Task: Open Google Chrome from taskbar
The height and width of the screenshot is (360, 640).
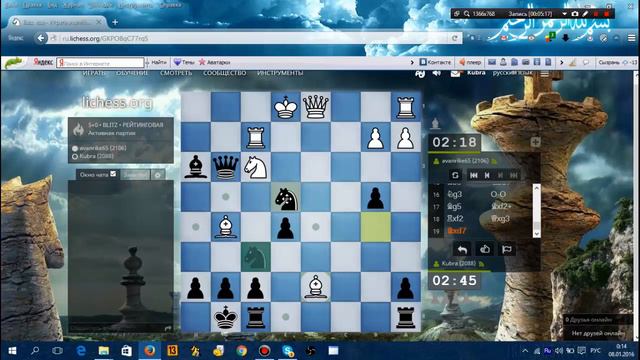Action: coord(241,351)
